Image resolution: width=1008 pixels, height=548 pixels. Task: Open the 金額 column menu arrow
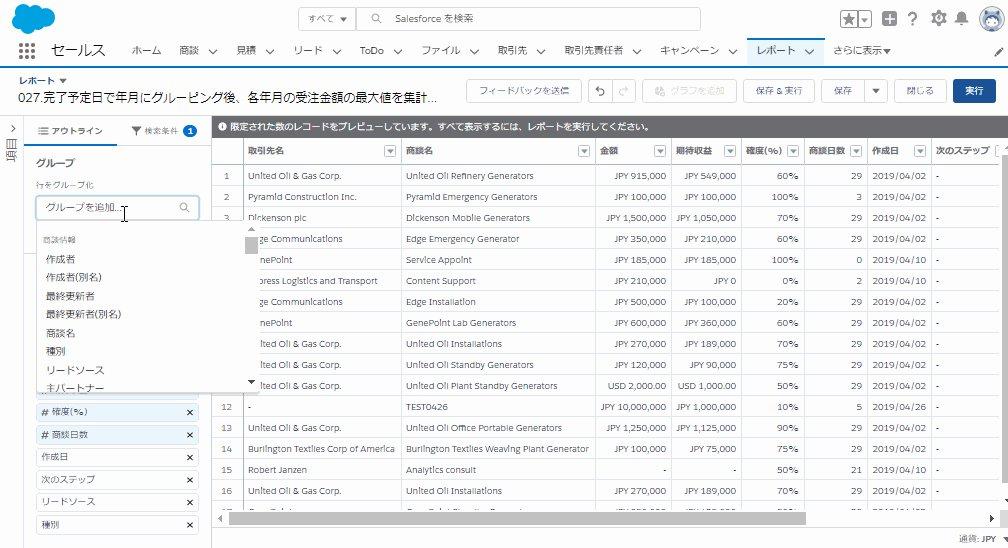[660, 151]
